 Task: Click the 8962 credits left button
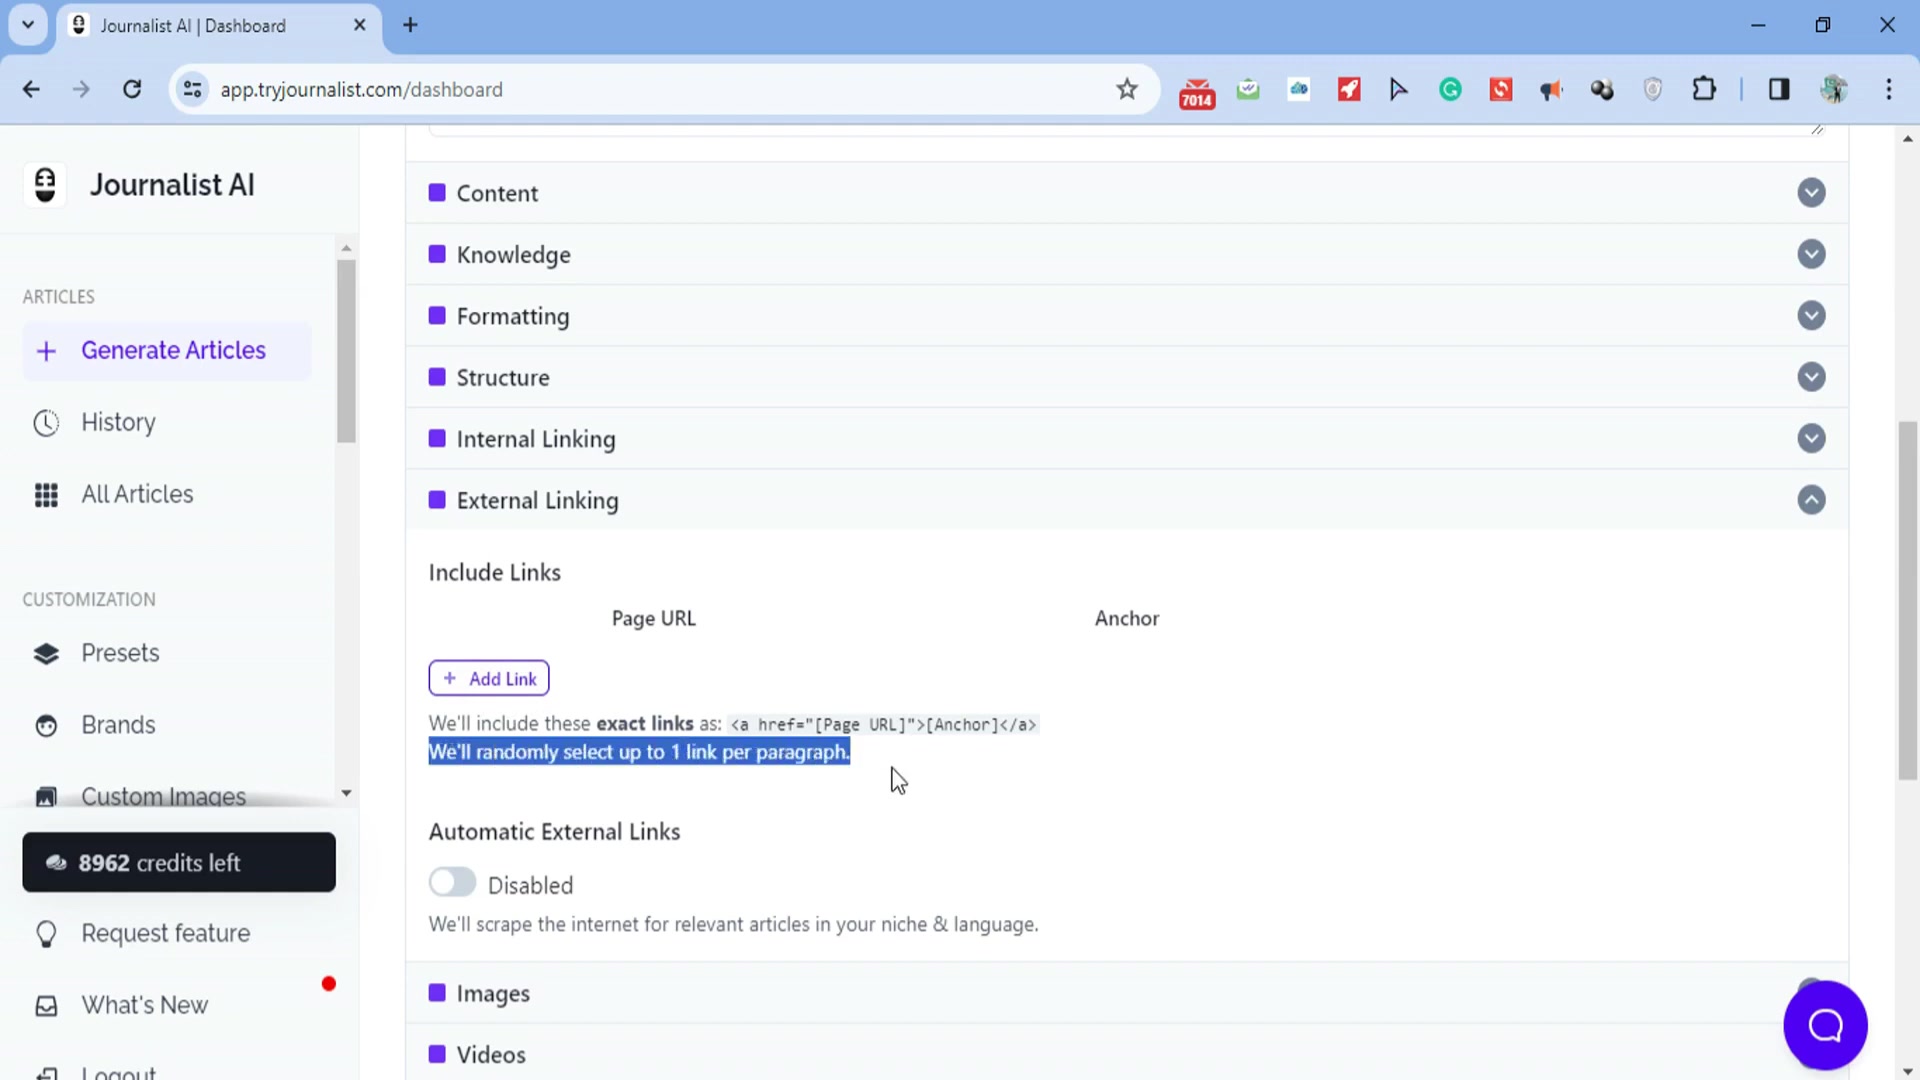pos(179,862)
